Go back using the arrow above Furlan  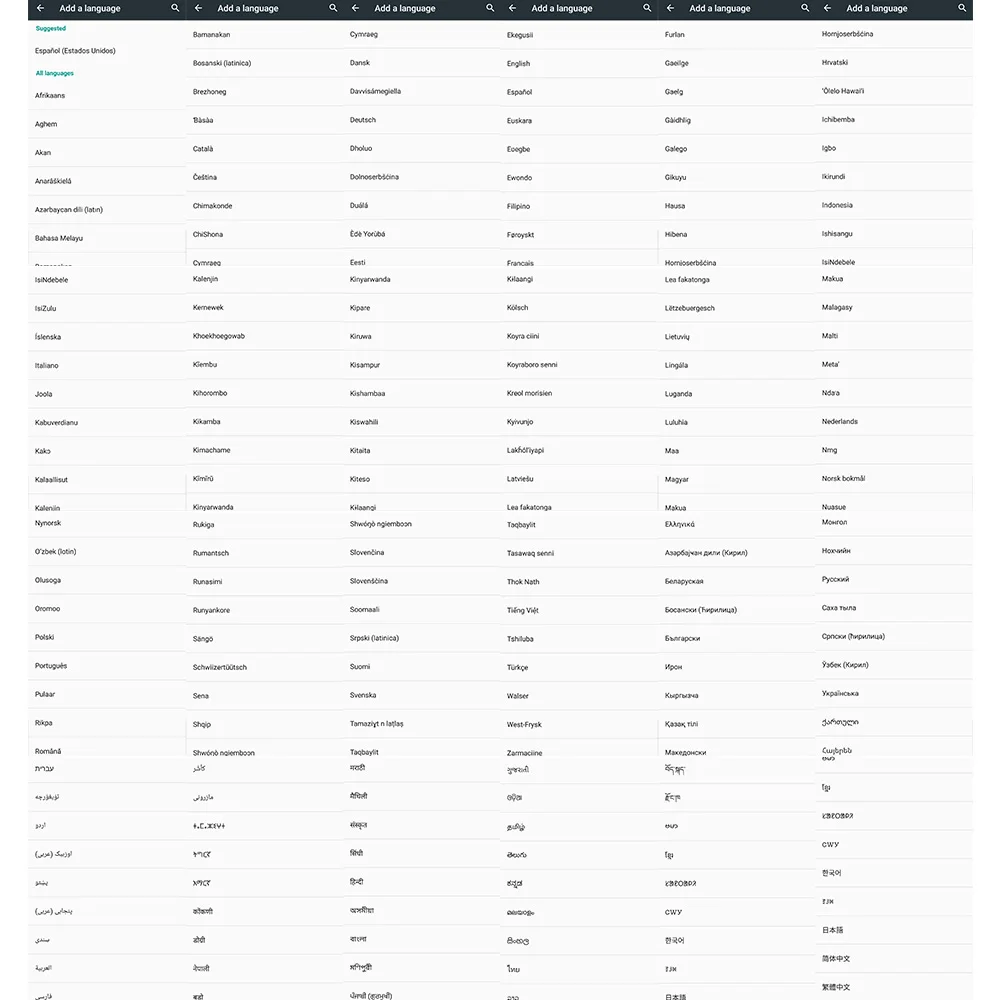click(670, 8)
